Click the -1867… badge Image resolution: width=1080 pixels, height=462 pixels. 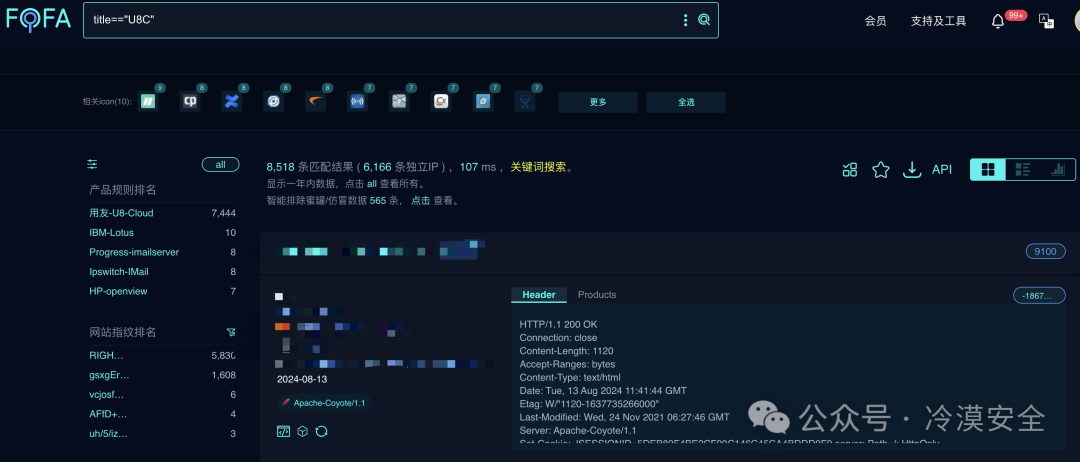[x=1039, y=295]
